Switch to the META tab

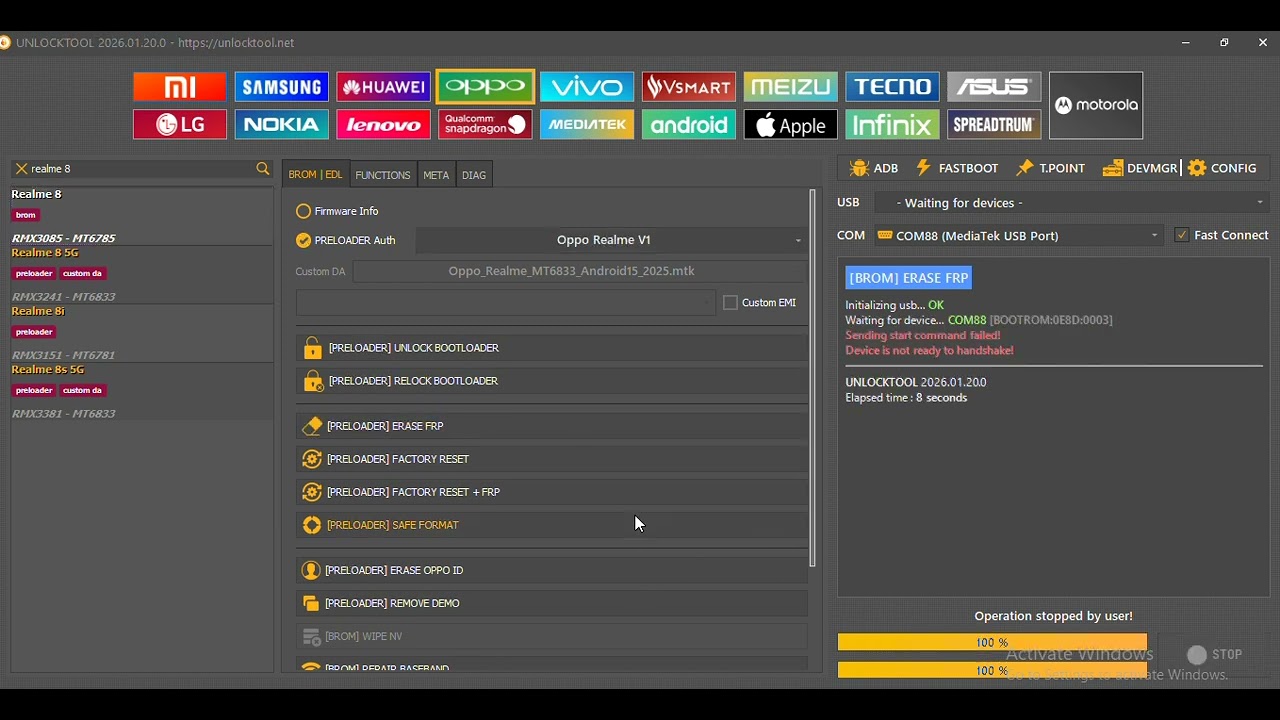click(x=436, y=175)
